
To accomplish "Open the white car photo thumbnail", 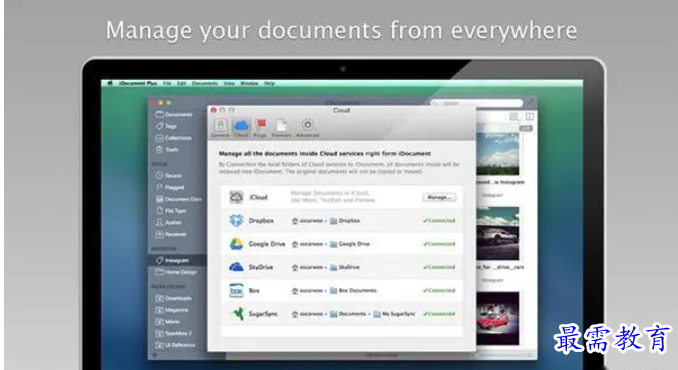I will click(498, 233).
